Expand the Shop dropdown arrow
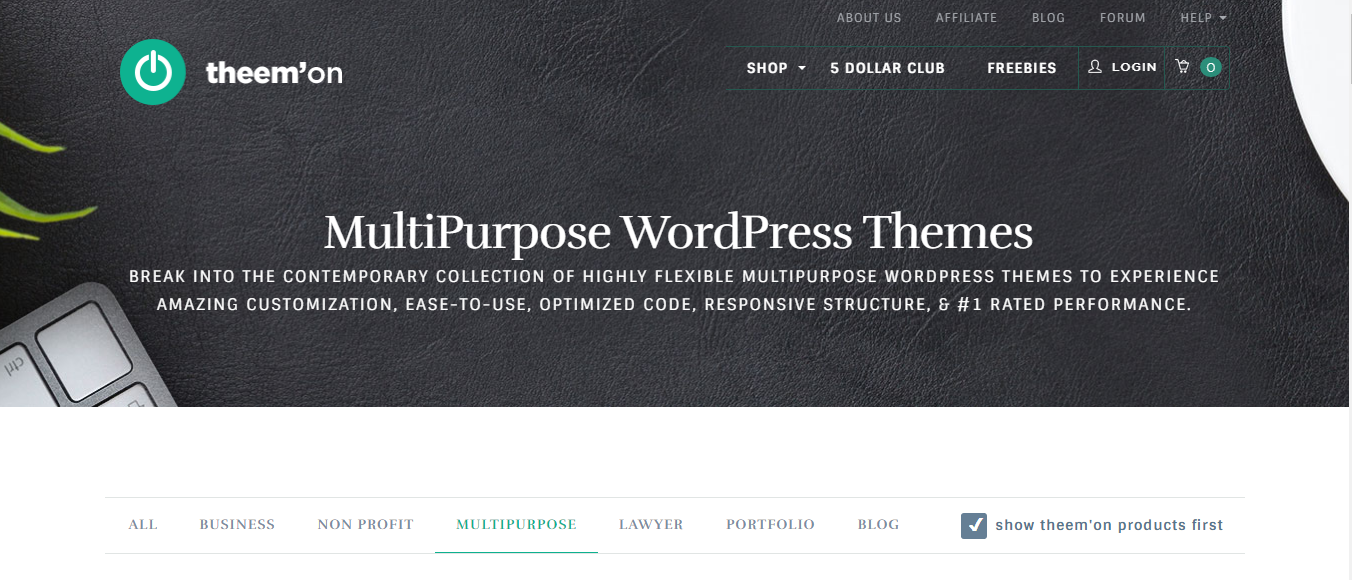1352x580 pixels. click(802, 68)
